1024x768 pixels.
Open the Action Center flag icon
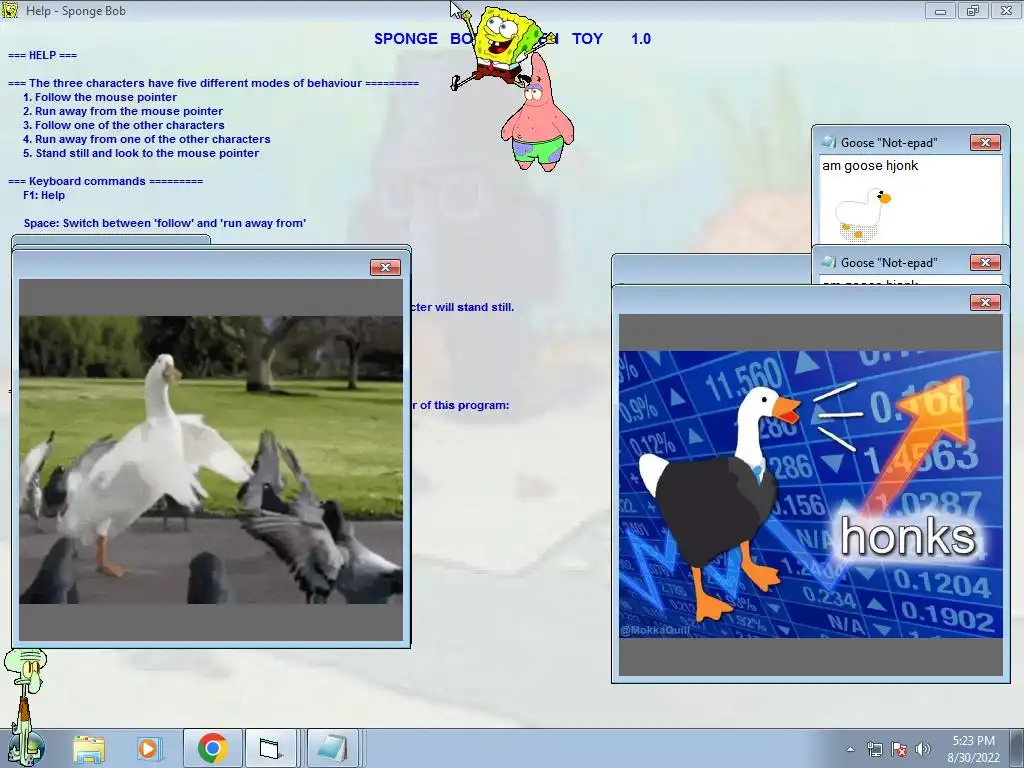pos(899,749)
